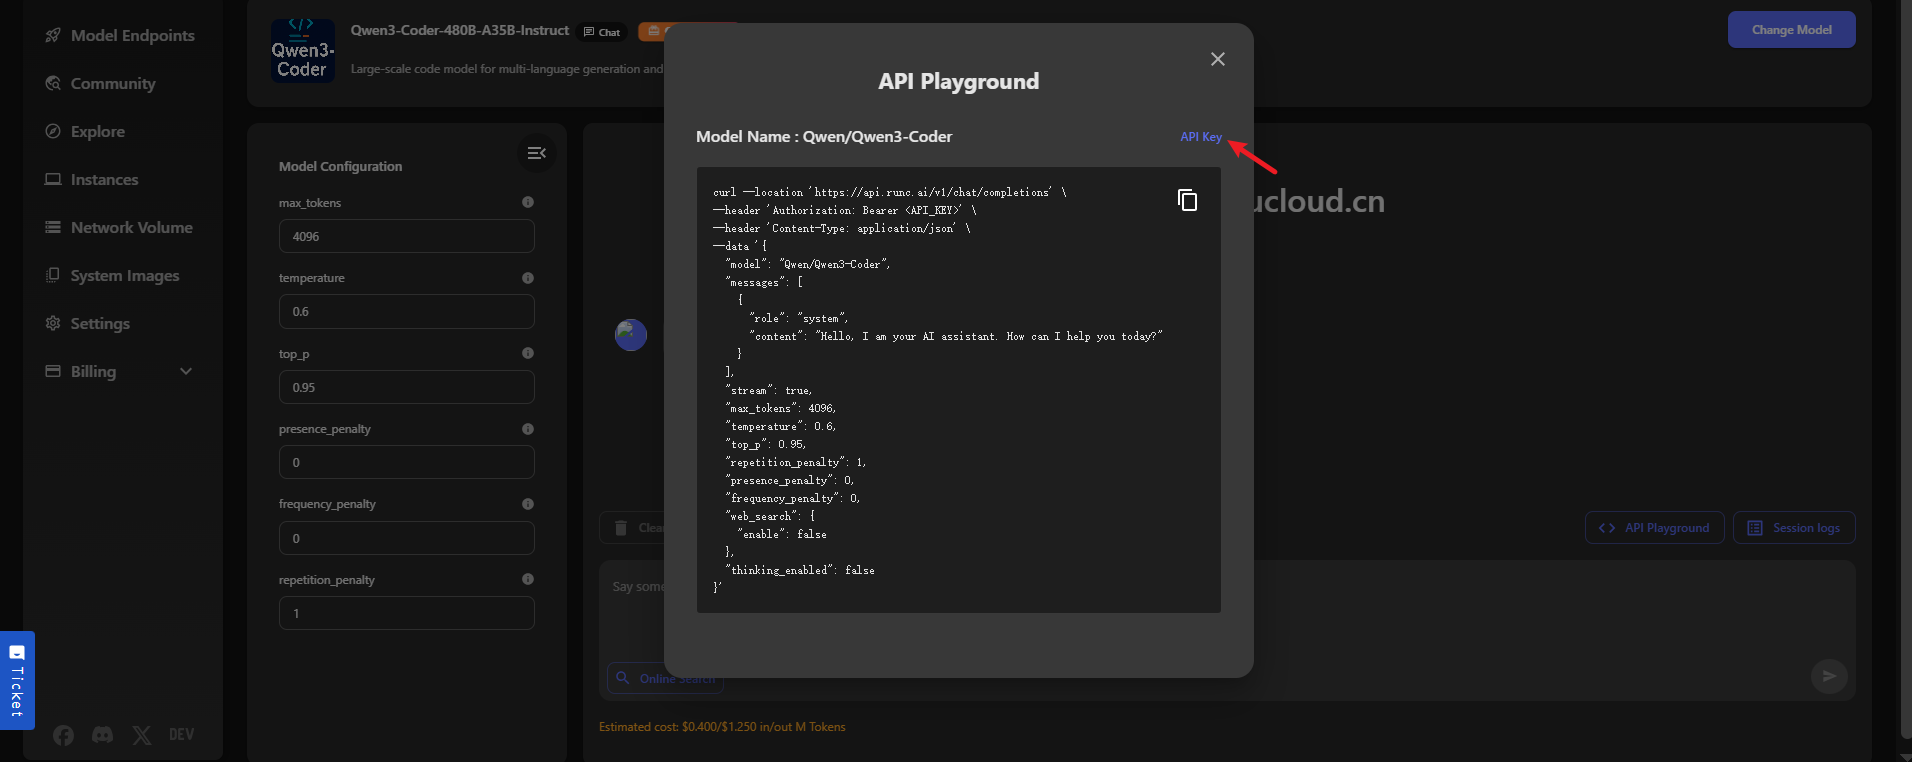Image resolution: width=1912 pixels, height=762 pixels.
Task: Show info for repetition_penalty
Action: pos(528,579)
